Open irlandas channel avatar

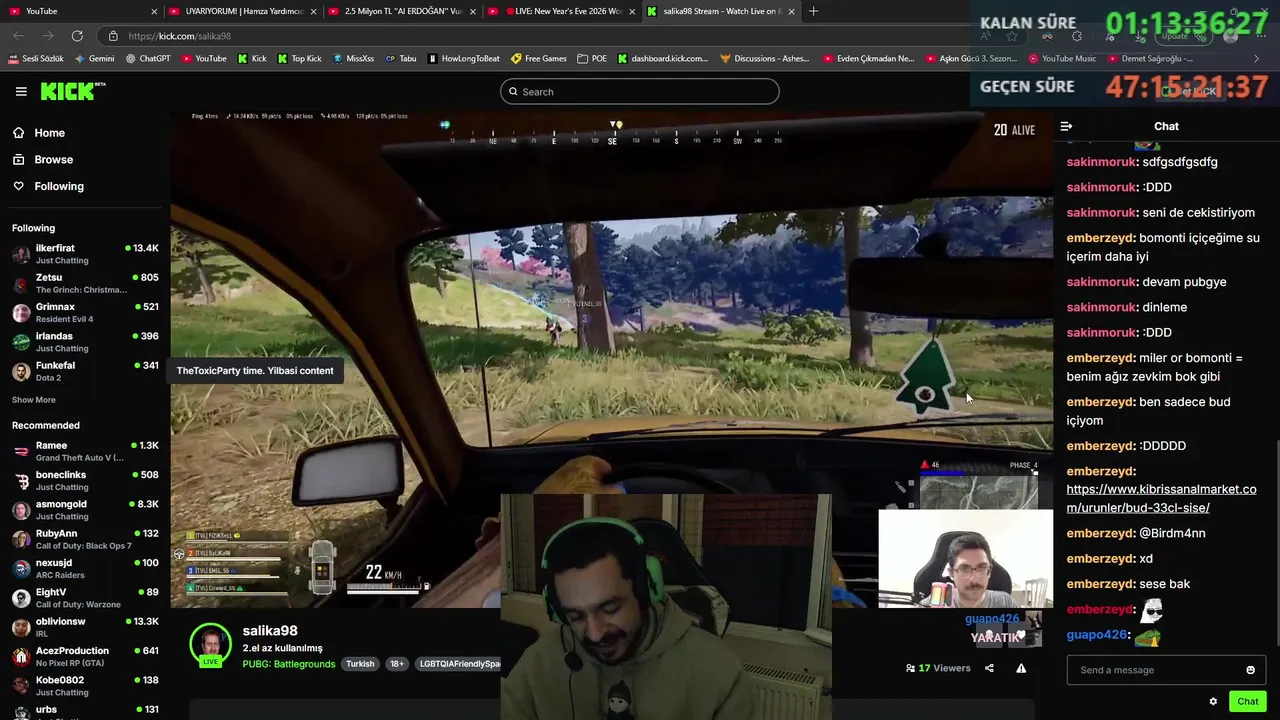(21, 342)
